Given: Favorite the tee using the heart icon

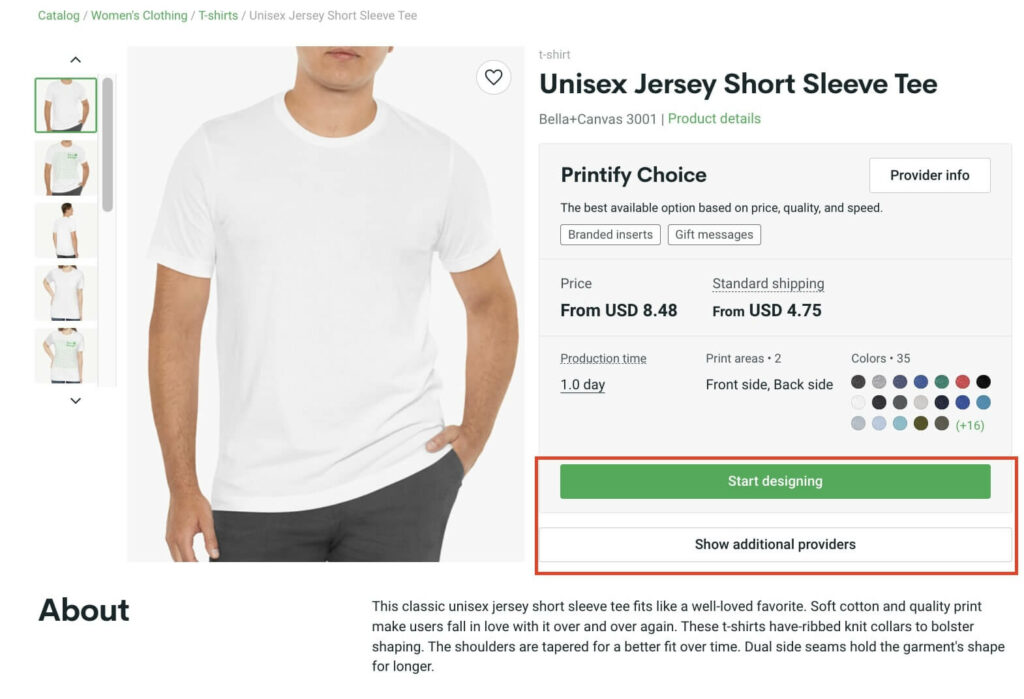Looking at the screenshot, I should tap(494, 77).
